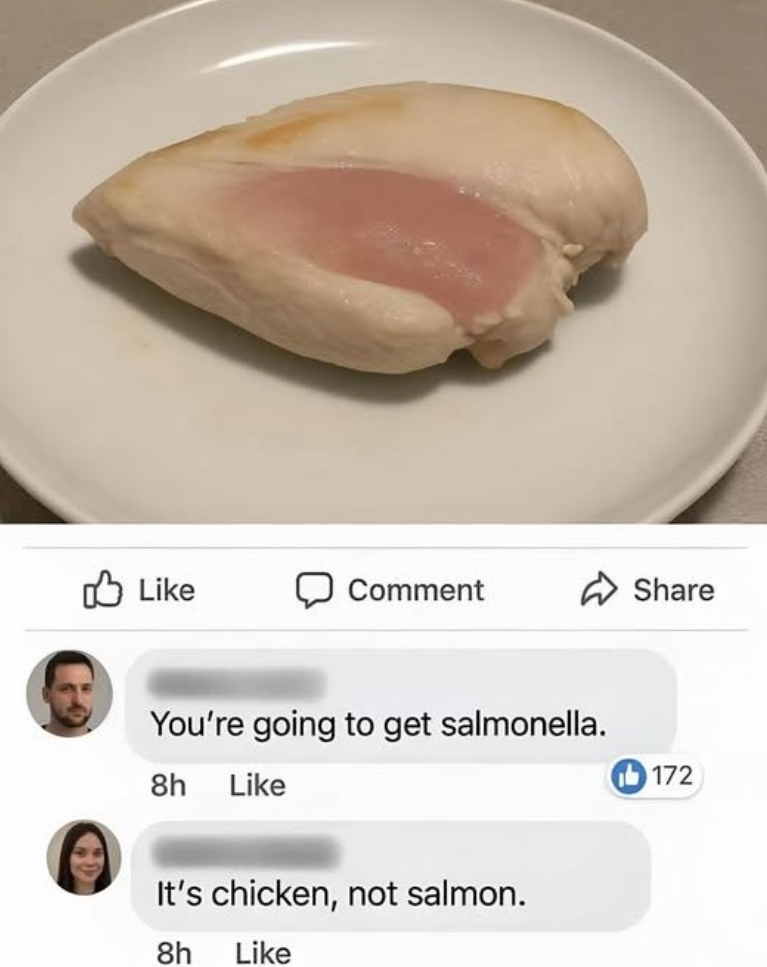The width and height of the screenshot is (767, 967).
Task: Click the "You're going to get salmonella" comment bubble
Action: coord(401,706)
